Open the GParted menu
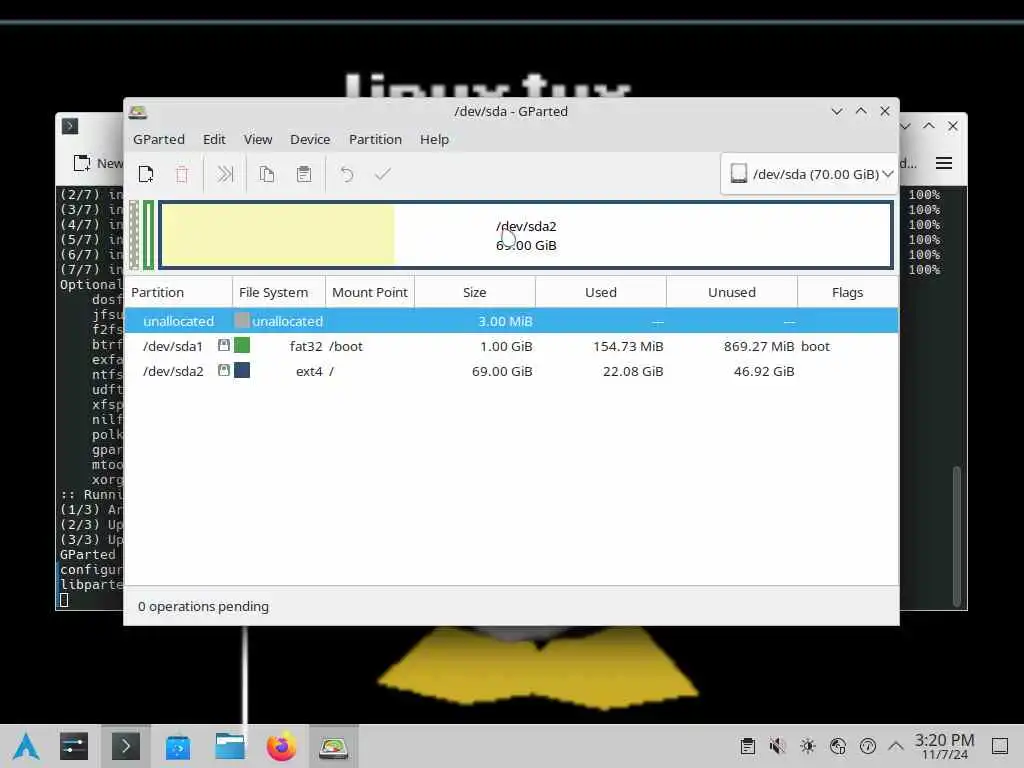This screenshot has width=1024, height=768. pyautogui.click(x=159, y=139)
